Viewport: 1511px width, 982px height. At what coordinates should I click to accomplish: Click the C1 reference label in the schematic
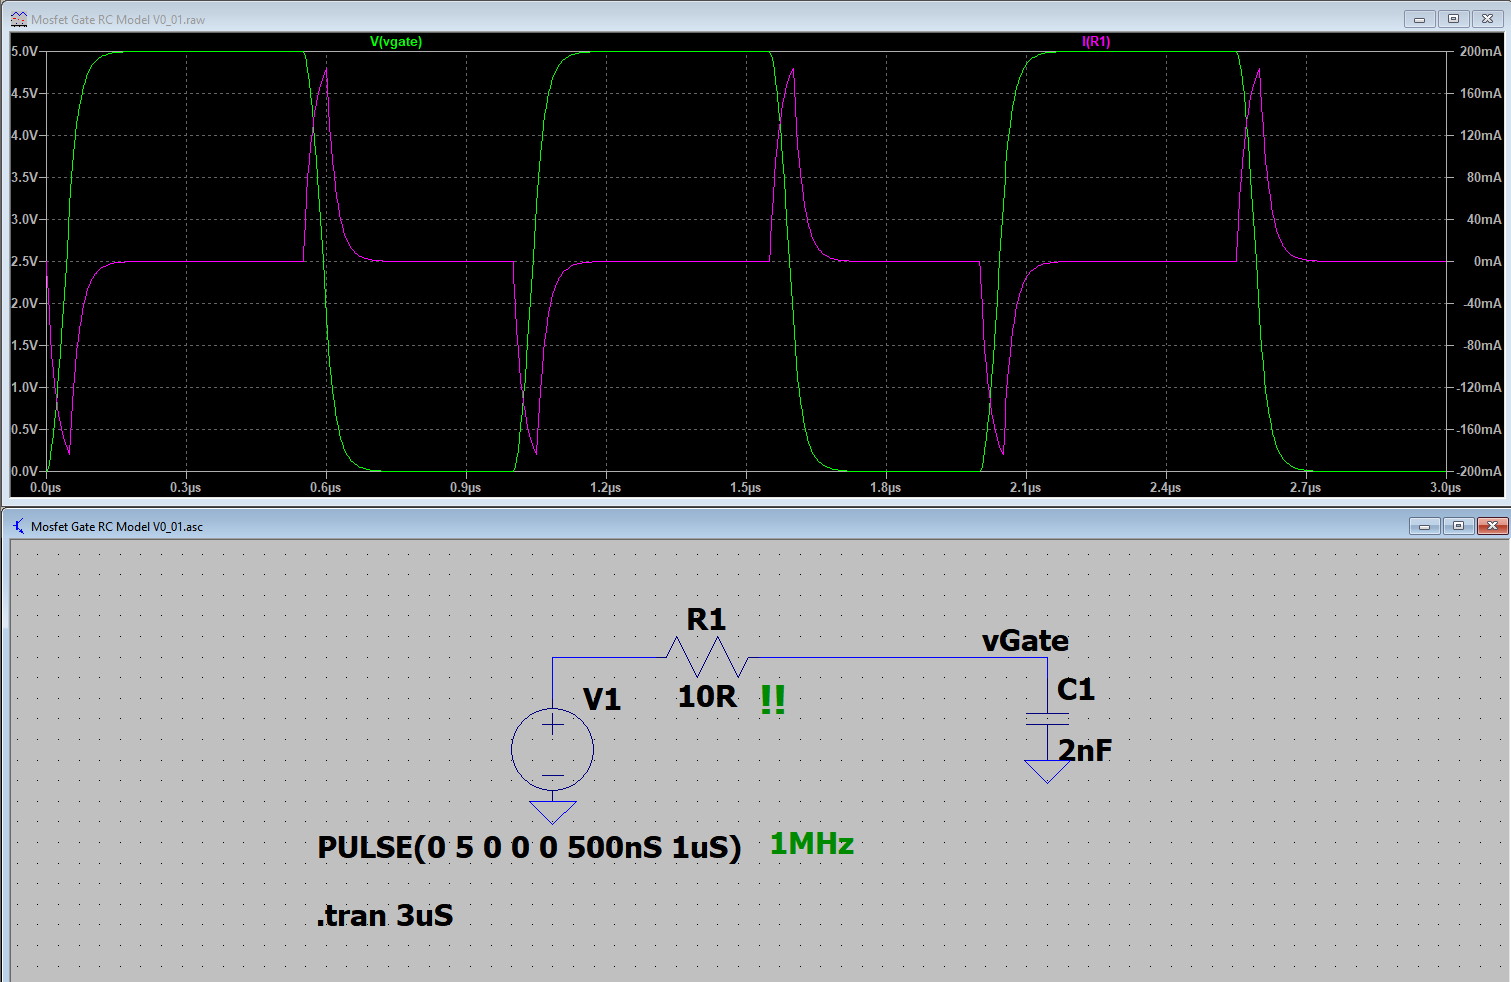1076,689
